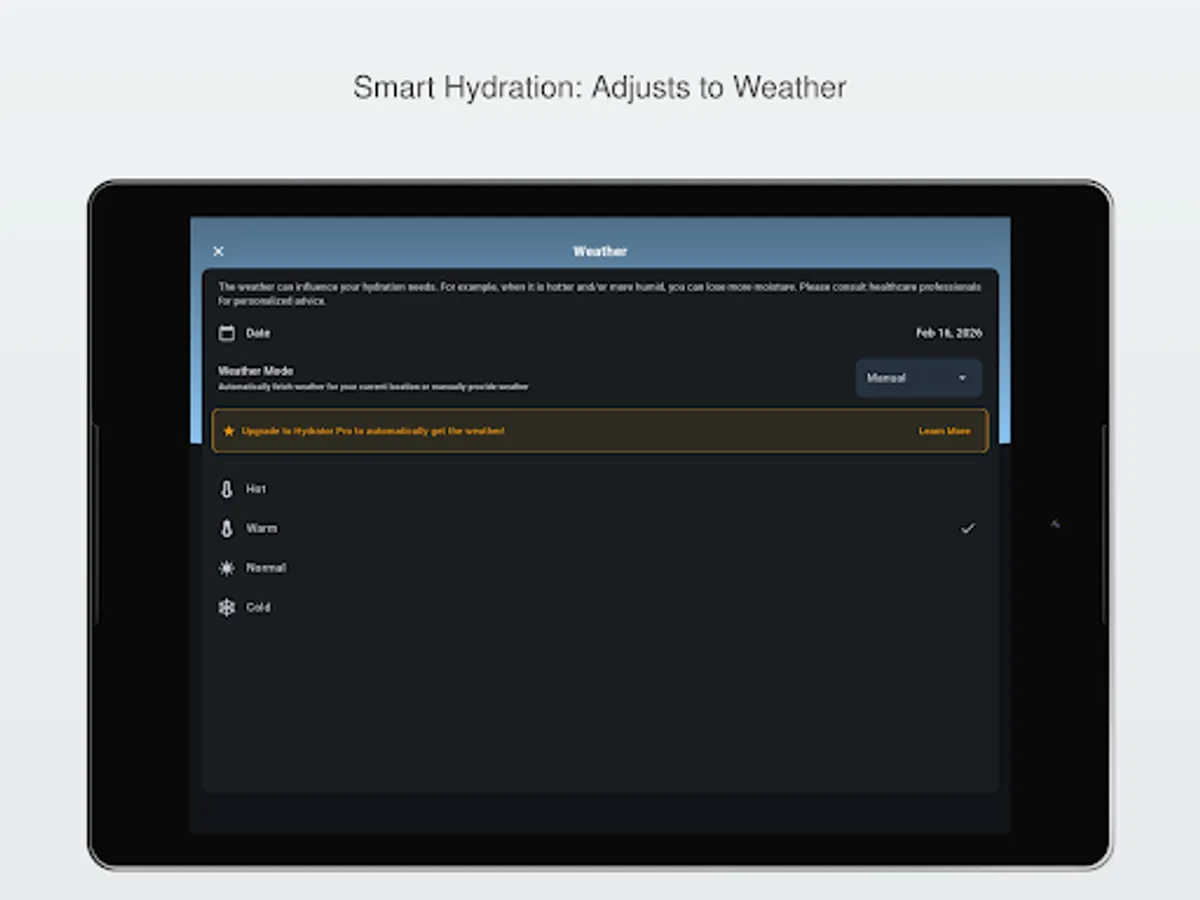Open the Learn More link

click(944, 431)
